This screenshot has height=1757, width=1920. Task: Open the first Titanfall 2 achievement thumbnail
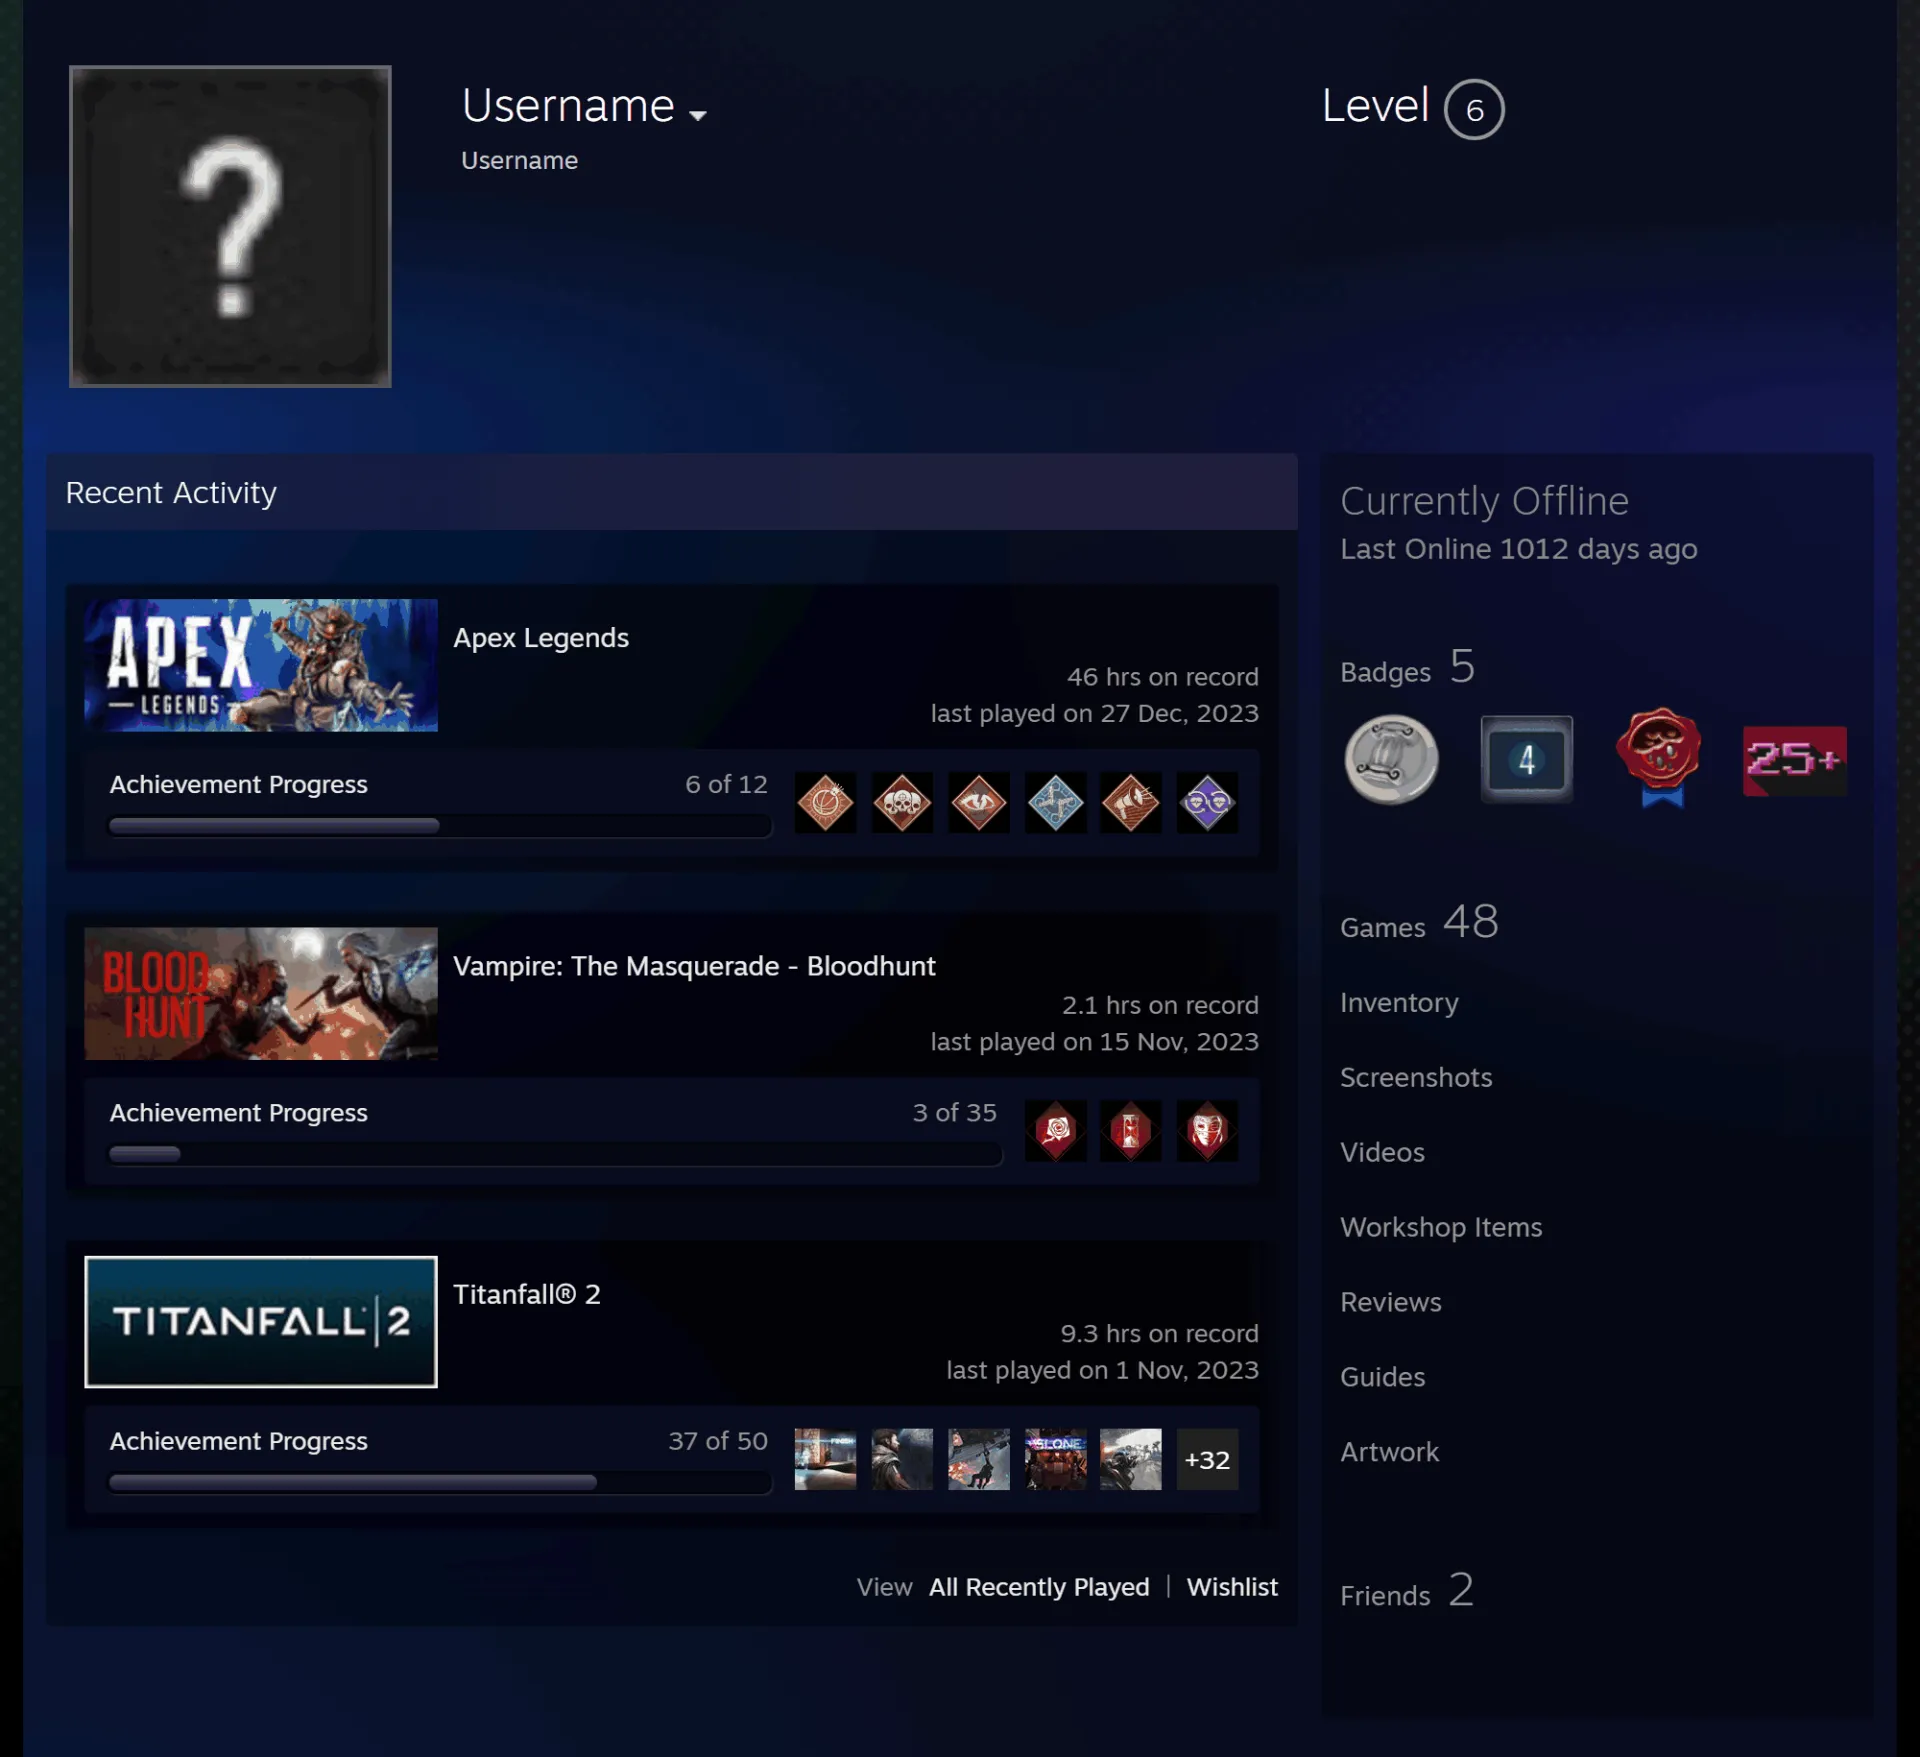tap(825, 1459)
